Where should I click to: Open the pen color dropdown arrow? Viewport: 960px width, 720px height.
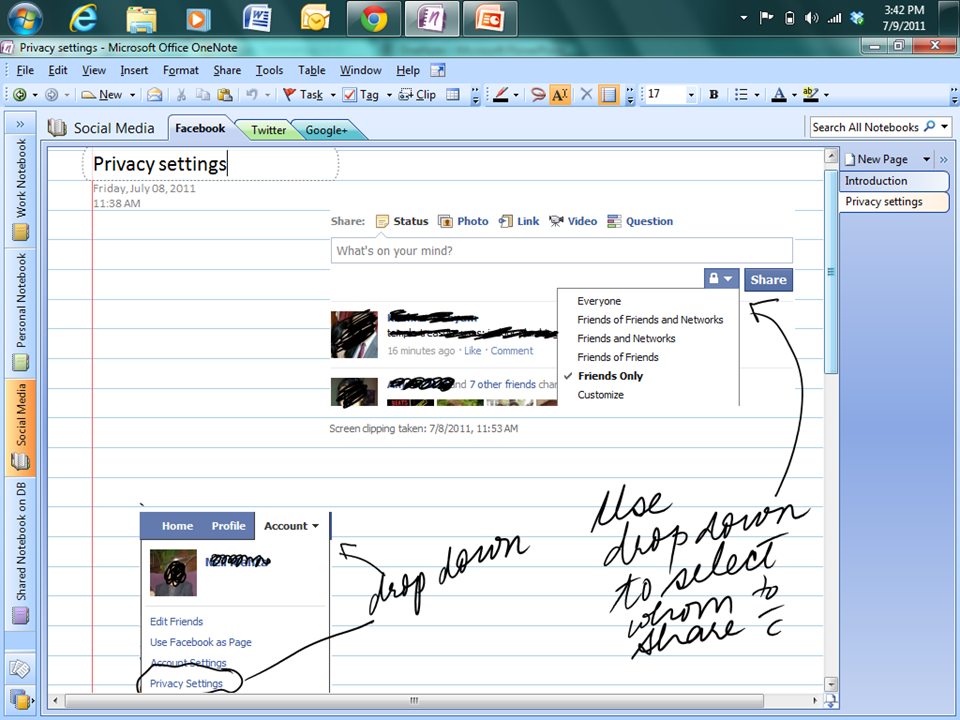tap(516, 95)
